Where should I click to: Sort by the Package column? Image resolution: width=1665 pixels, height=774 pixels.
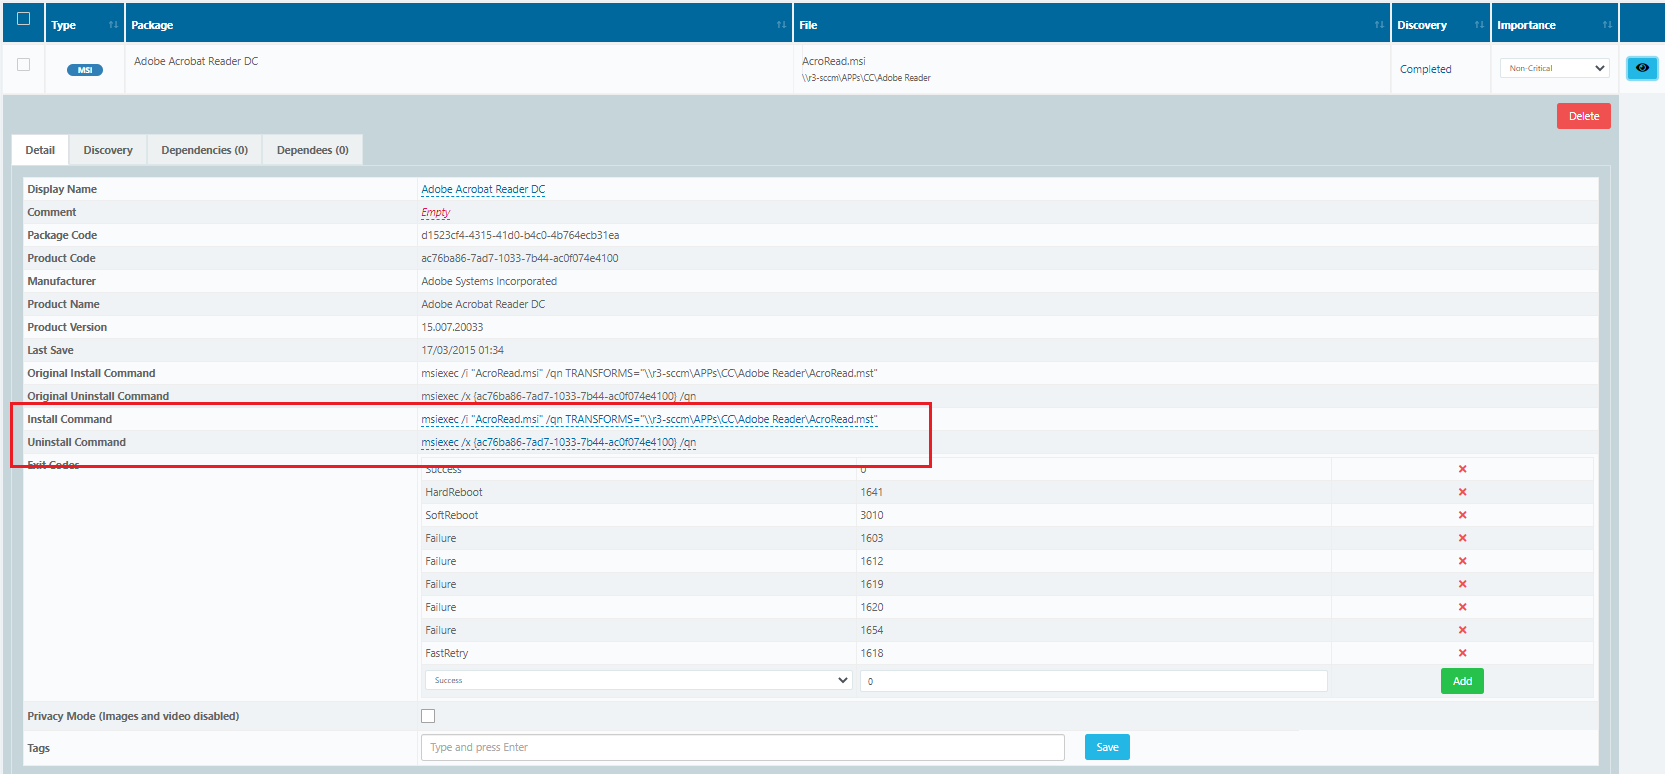coord(459,25)
